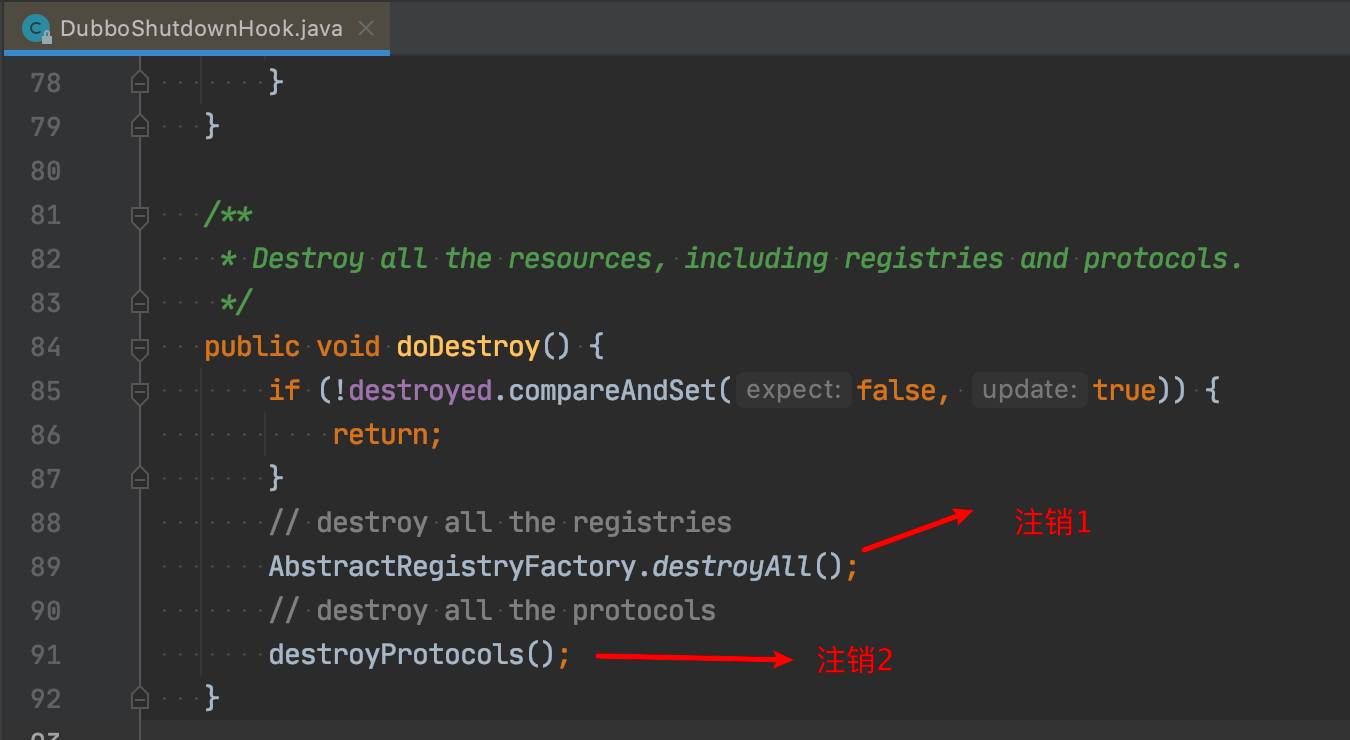This screenshot has height=740, width=1350.
Task: Toggle the fold end marker at line 87
Action: (x=140, y=478)
